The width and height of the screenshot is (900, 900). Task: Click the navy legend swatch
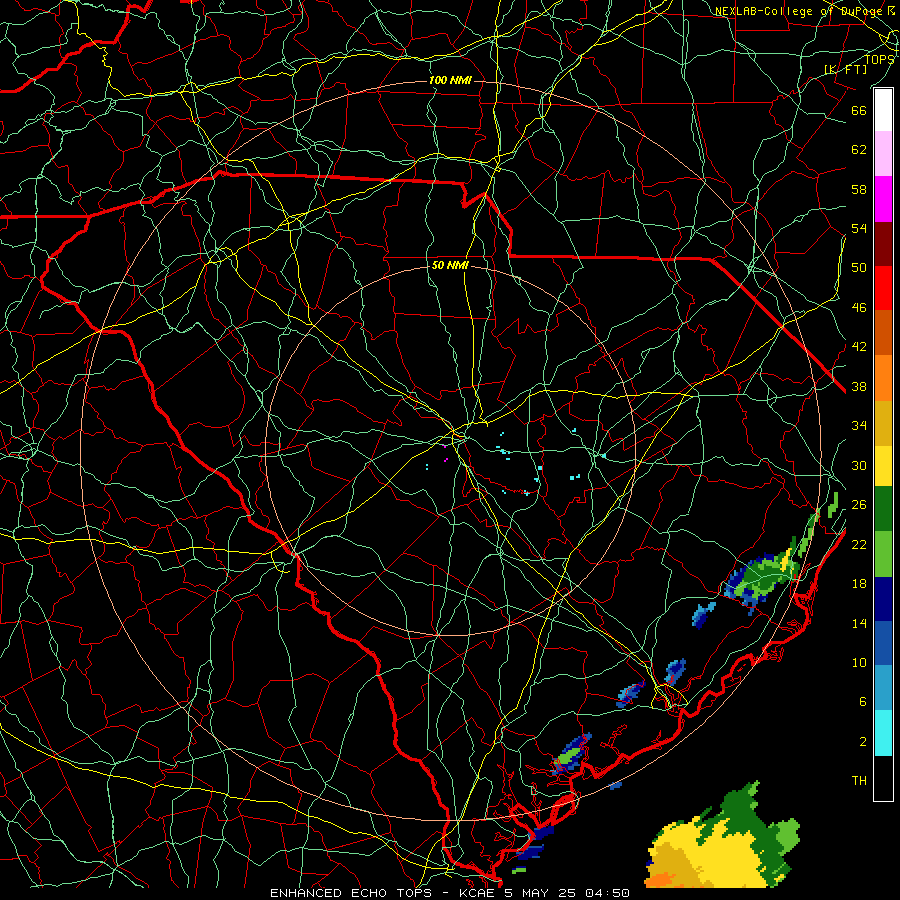(x=883, y=599)
